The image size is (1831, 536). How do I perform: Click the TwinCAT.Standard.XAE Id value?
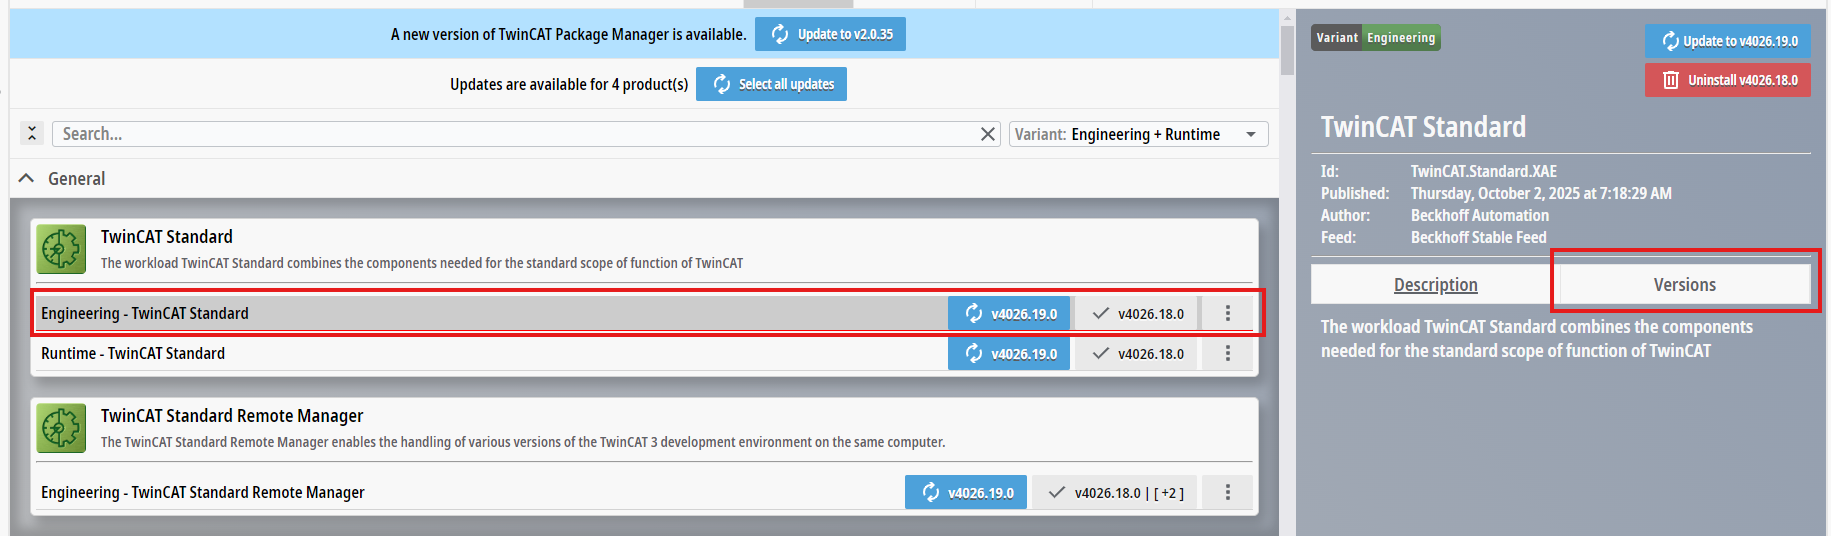(1483, 171)
